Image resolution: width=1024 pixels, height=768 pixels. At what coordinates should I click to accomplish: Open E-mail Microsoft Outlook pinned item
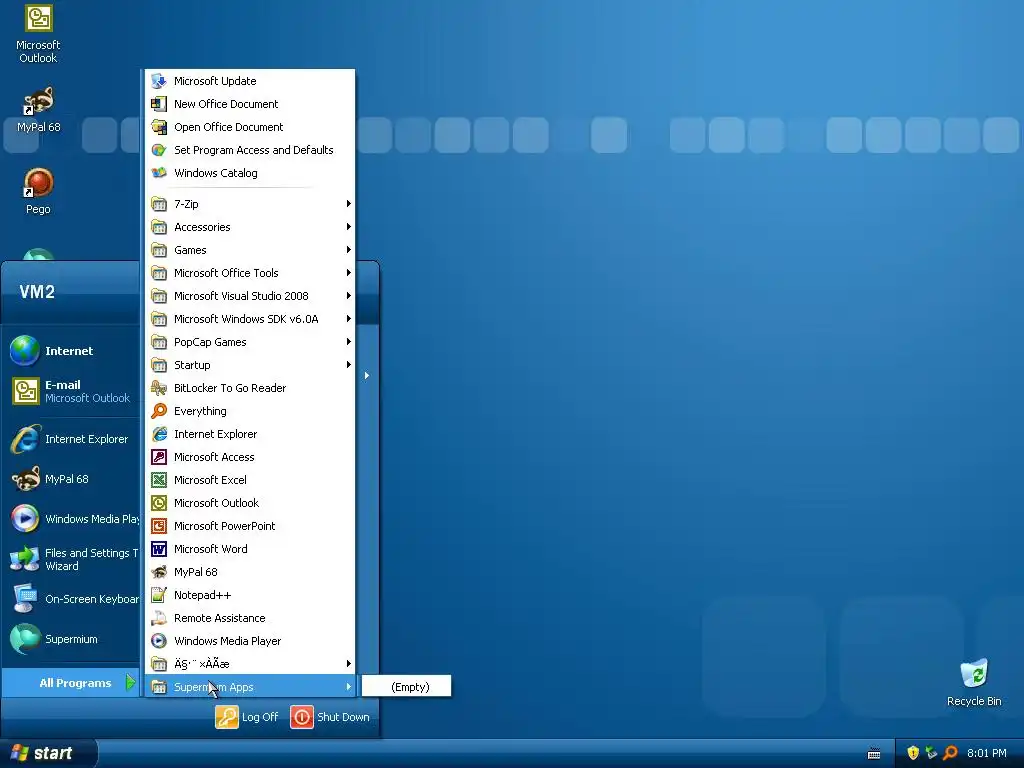click(x=71, y=391)
